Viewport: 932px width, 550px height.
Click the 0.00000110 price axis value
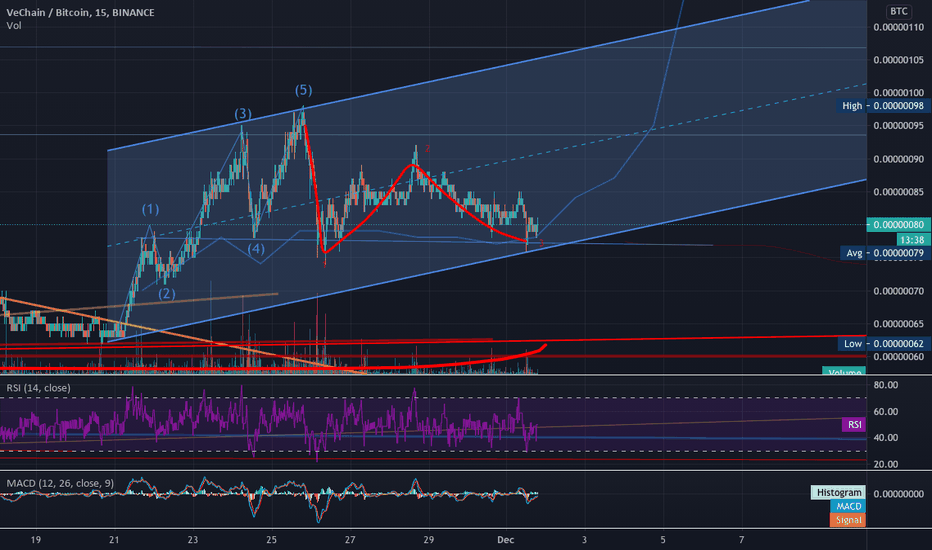tap(899, 27)
